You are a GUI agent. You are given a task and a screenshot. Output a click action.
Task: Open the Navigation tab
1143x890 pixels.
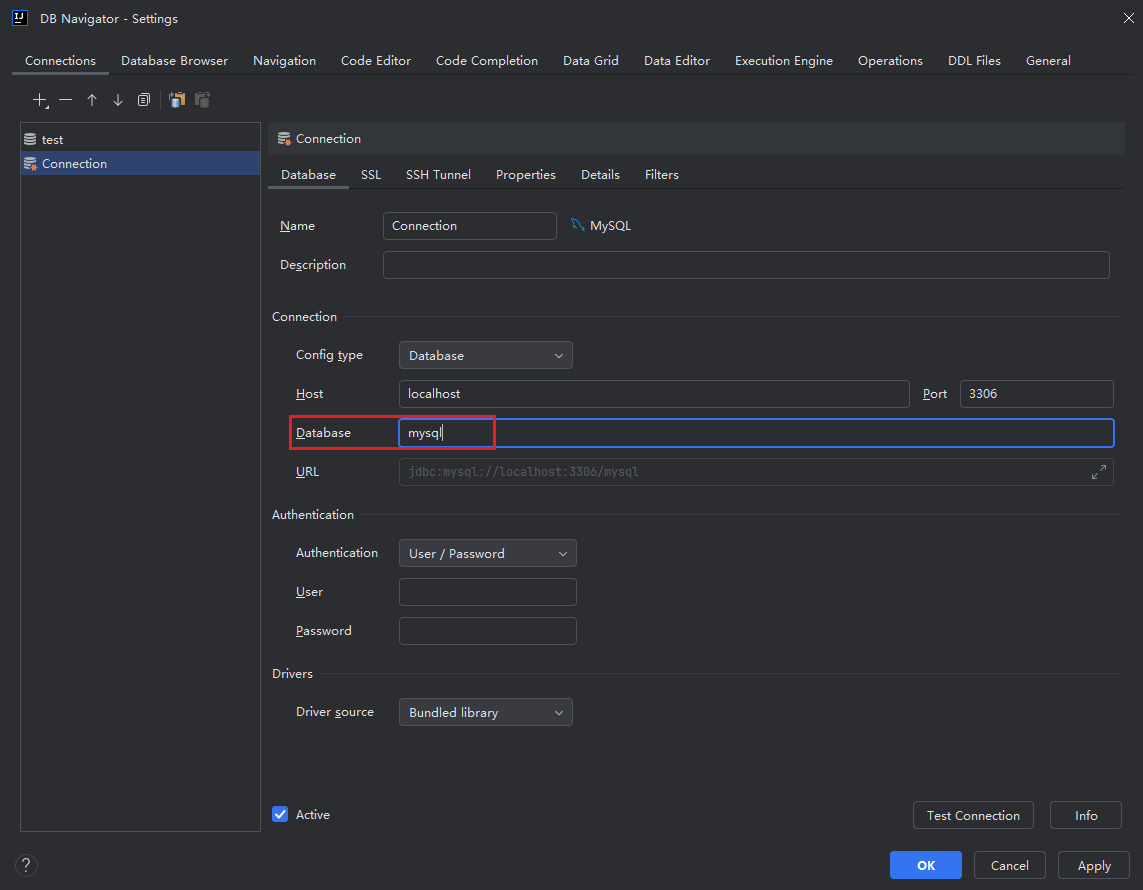(284, 60)
